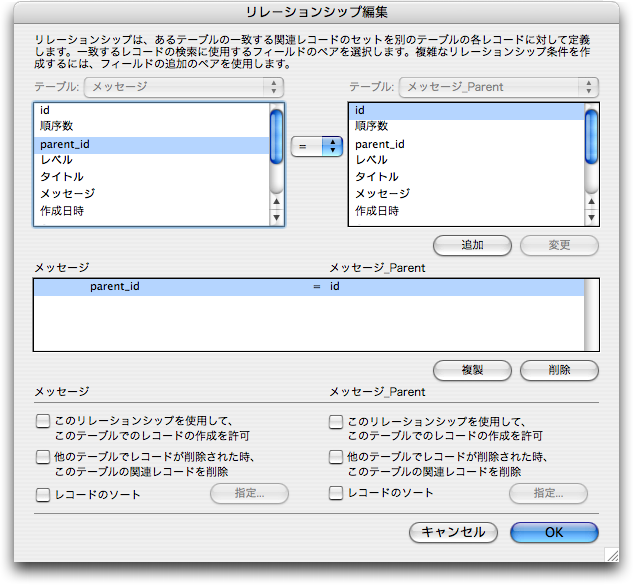Cancel with the キャンセル button
633x585 pixels.
point(453,532)
